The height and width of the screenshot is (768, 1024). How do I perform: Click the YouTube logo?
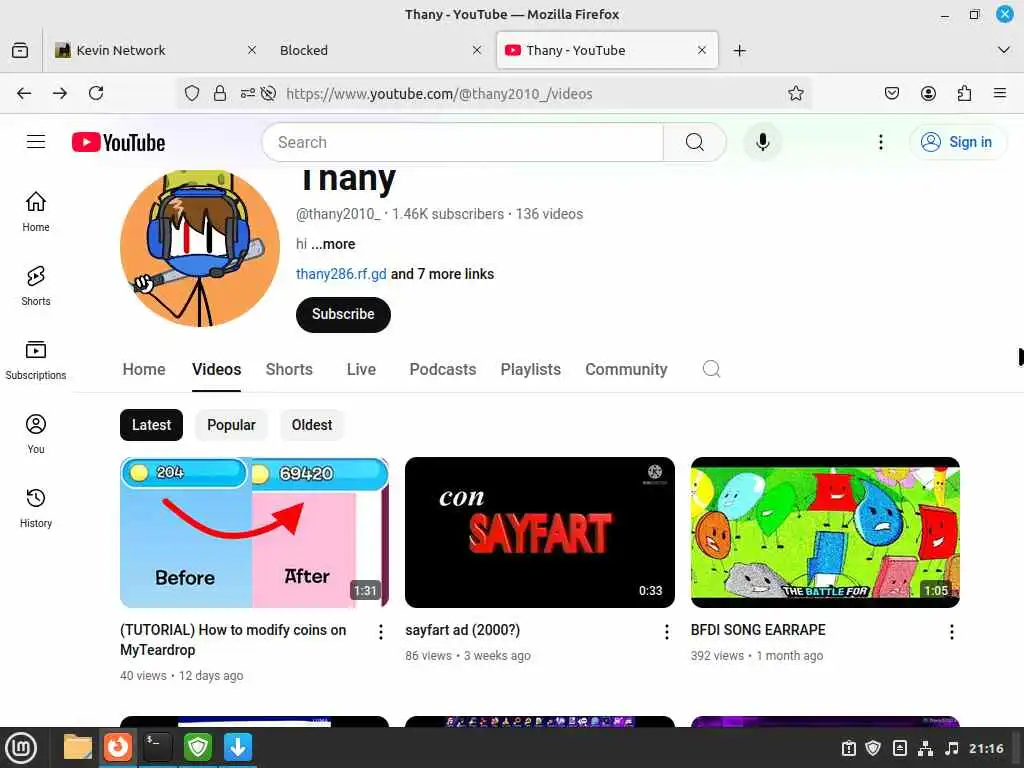[118, 142]
